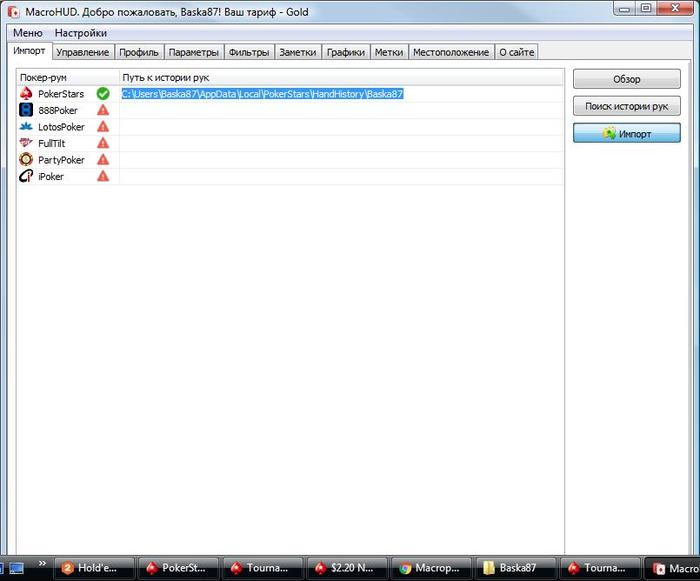The height and width of the screenshot is (581, 700).
Task: Click the warning triangle beside PartyPoker
Action: pos(103,159)
